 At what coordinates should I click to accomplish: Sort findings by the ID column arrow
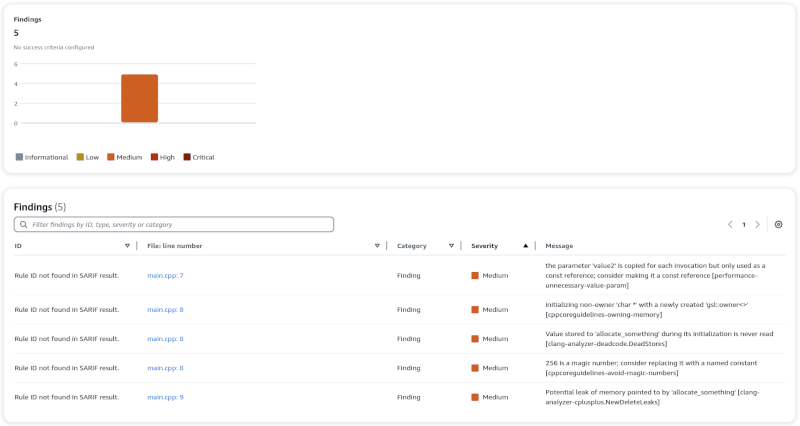pos(127,245)
